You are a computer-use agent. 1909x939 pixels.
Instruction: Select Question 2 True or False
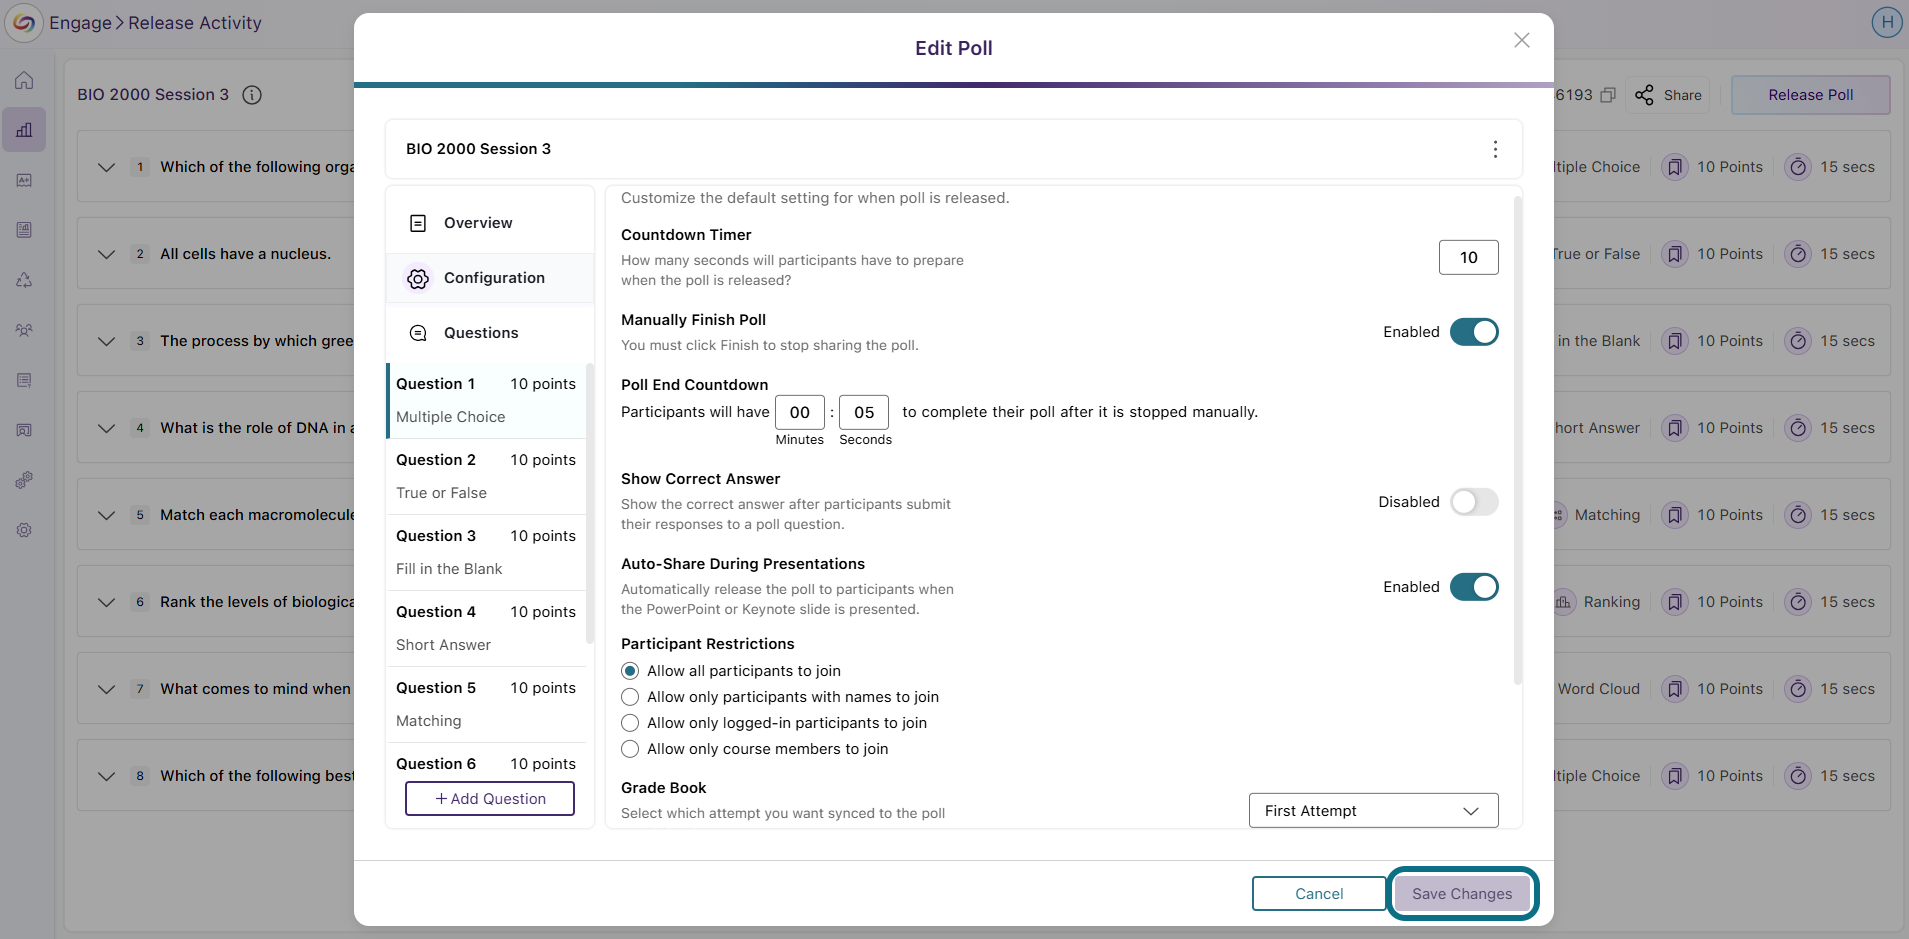click(486, 476)
